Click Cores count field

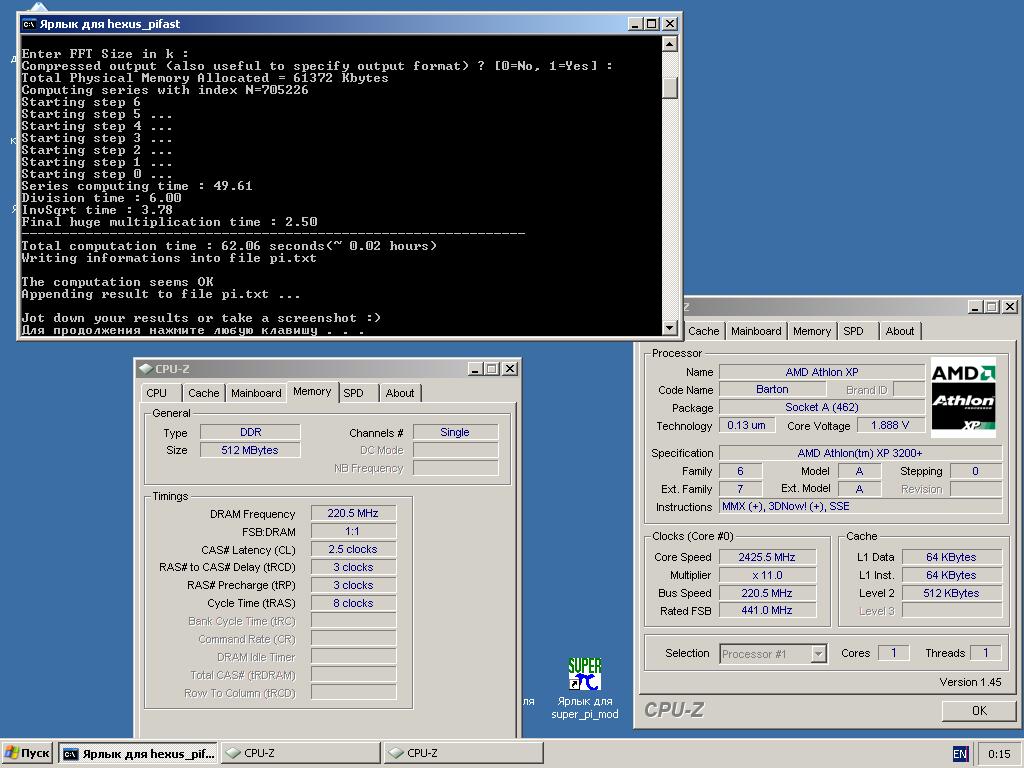(x=893, y=653)
